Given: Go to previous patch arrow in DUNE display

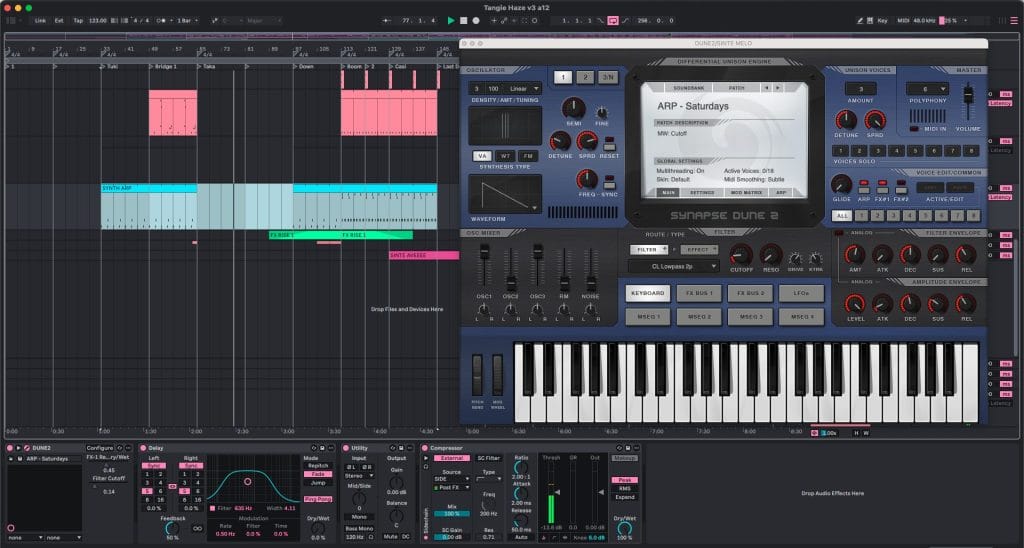Looking at the screenshot, I should [767, 88].
